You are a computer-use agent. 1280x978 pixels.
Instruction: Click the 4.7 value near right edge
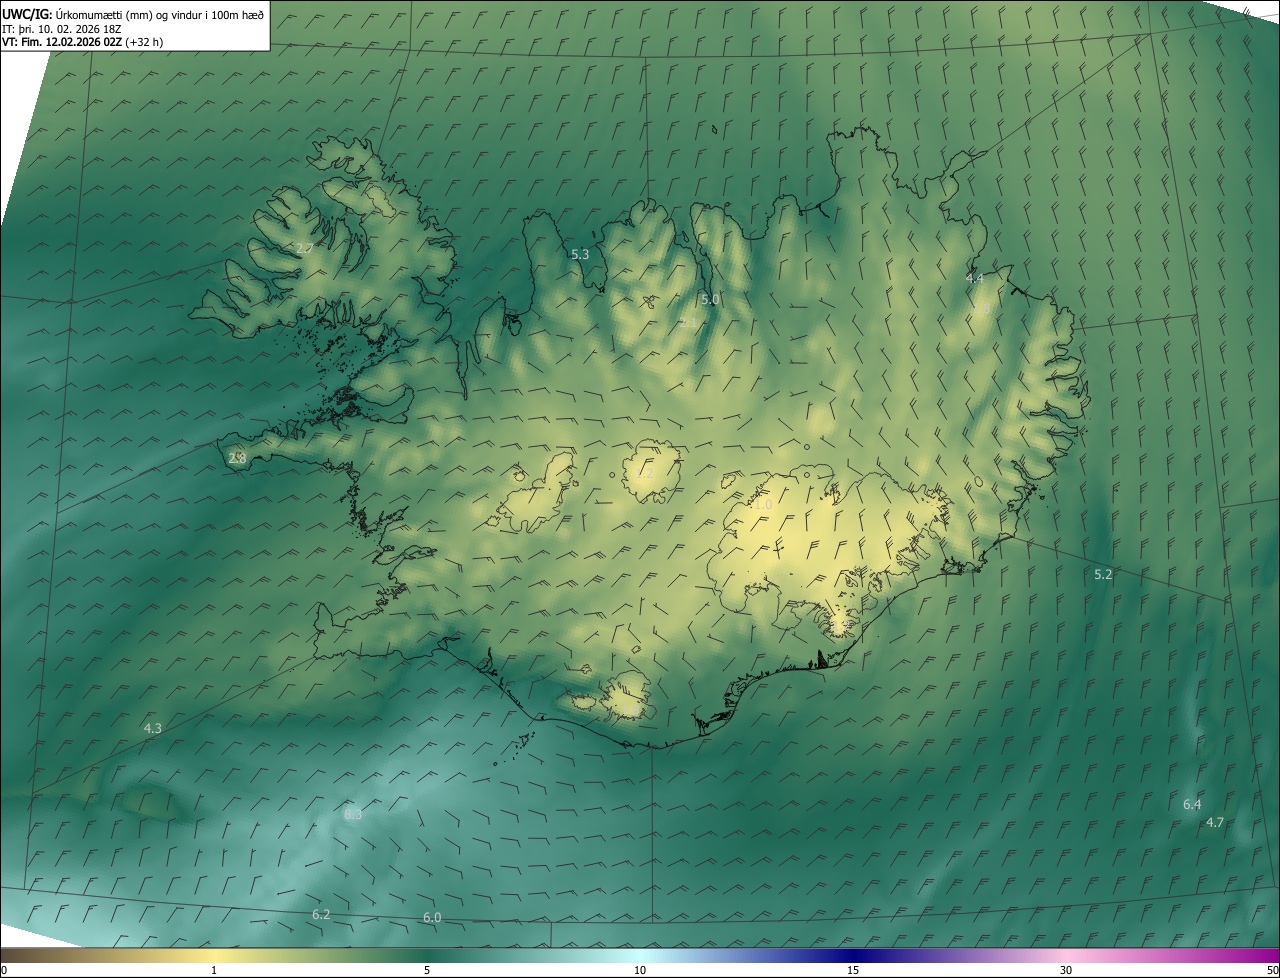click(x=1215, y=822)
